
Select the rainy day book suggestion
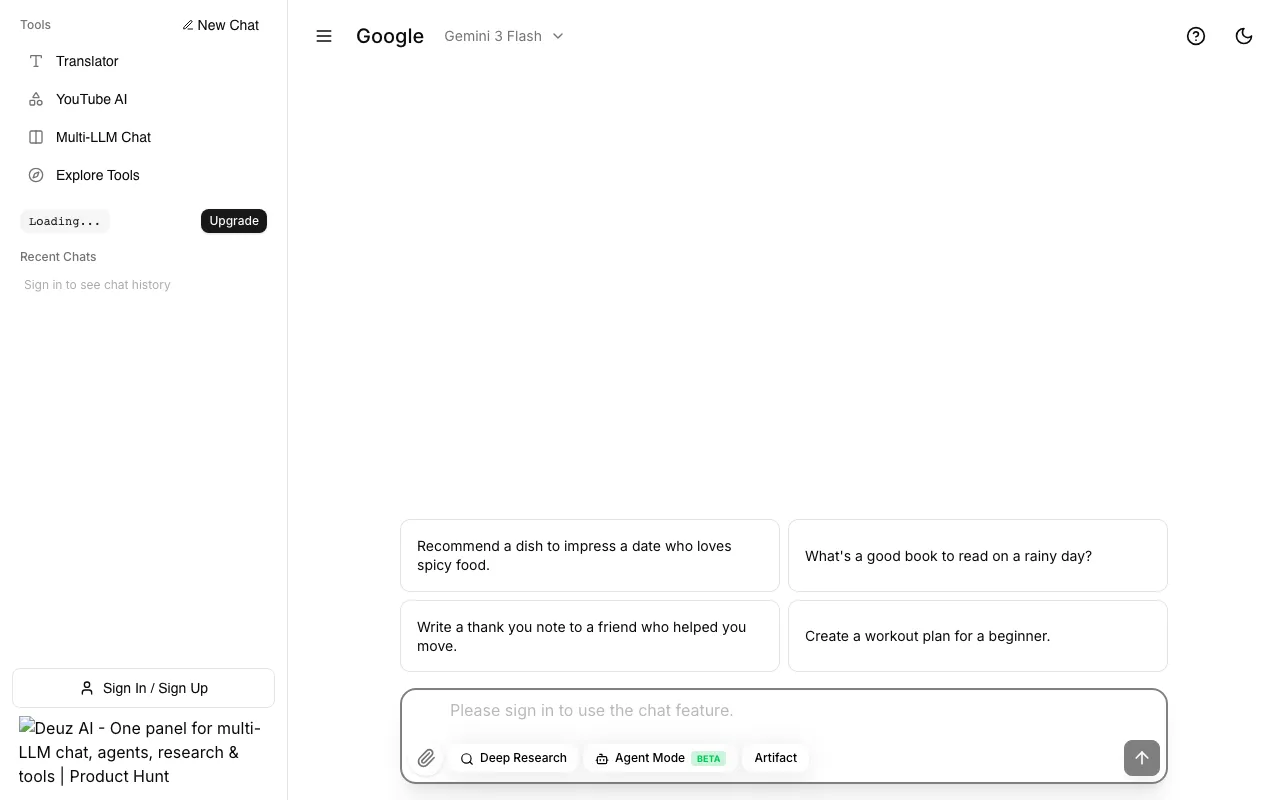978,555
